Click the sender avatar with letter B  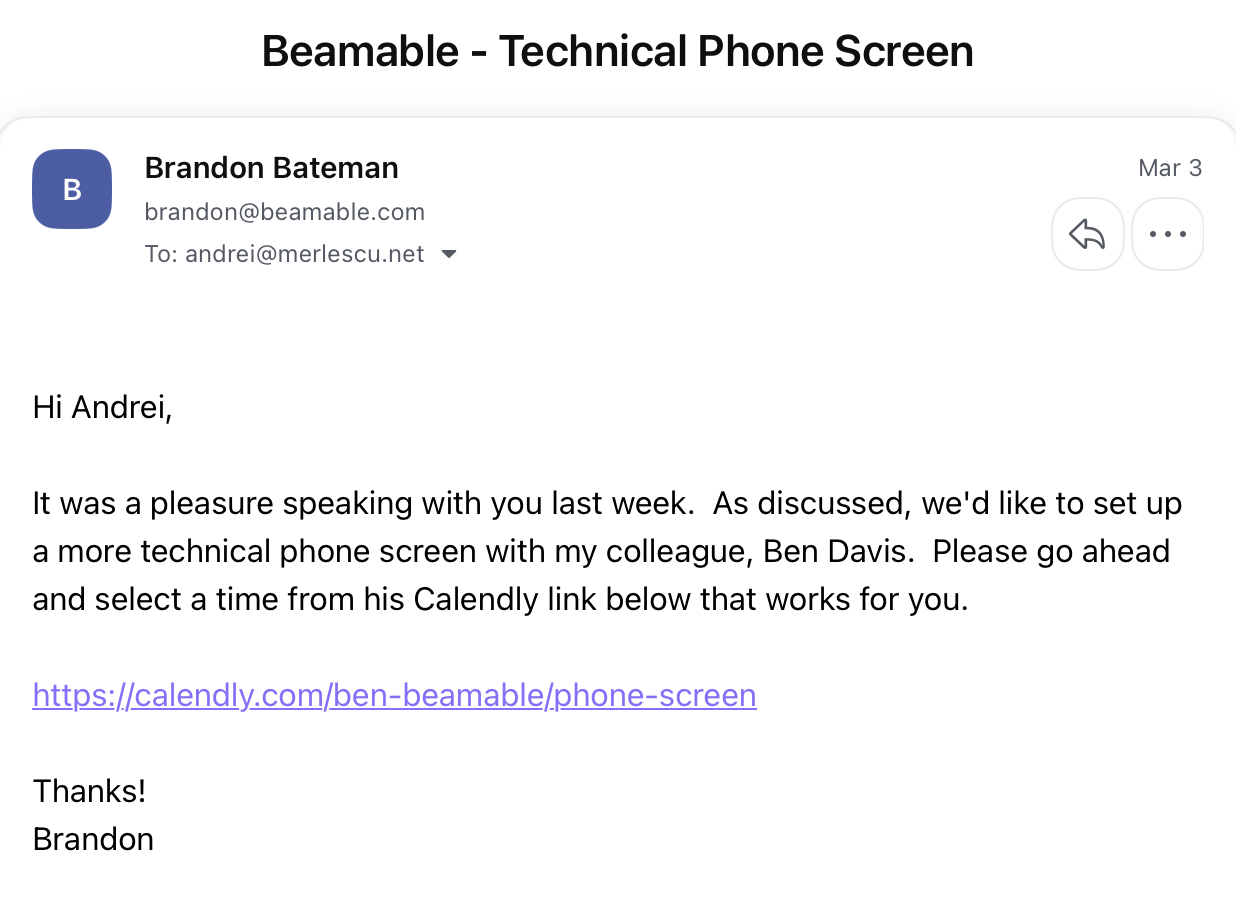coord(72,189)
